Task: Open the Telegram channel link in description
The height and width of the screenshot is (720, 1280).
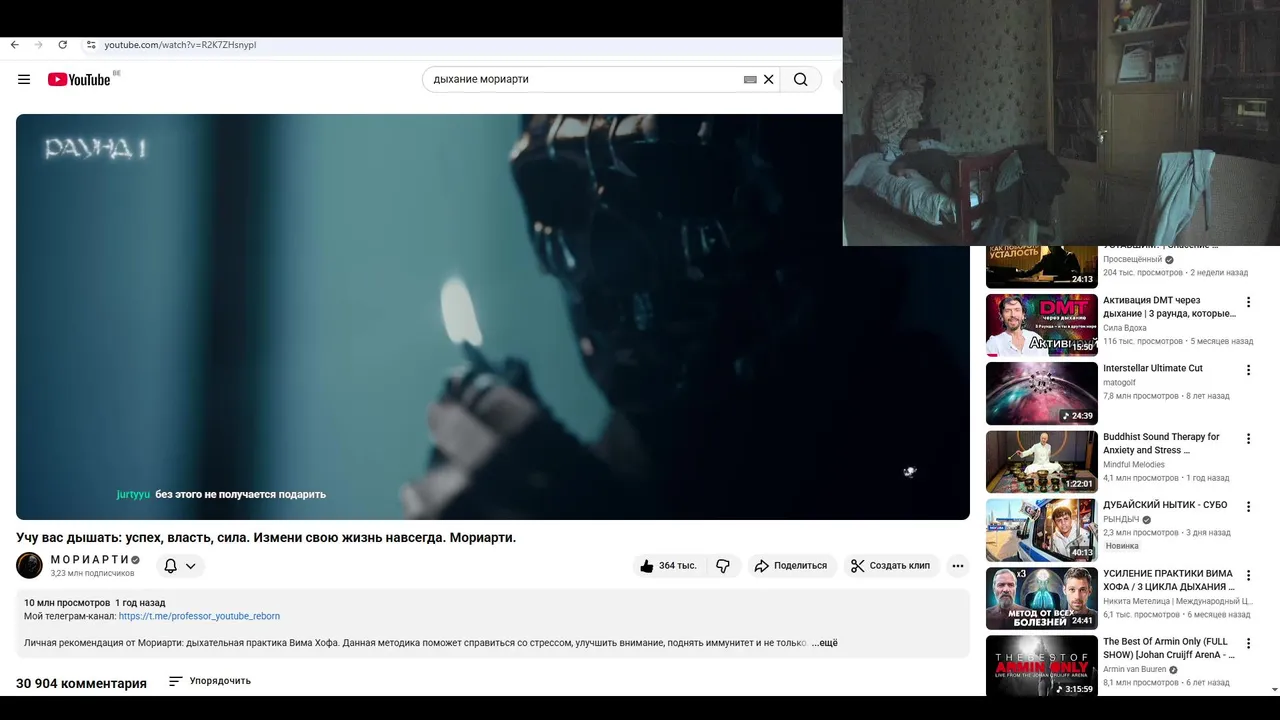Action: coord(199,616)
